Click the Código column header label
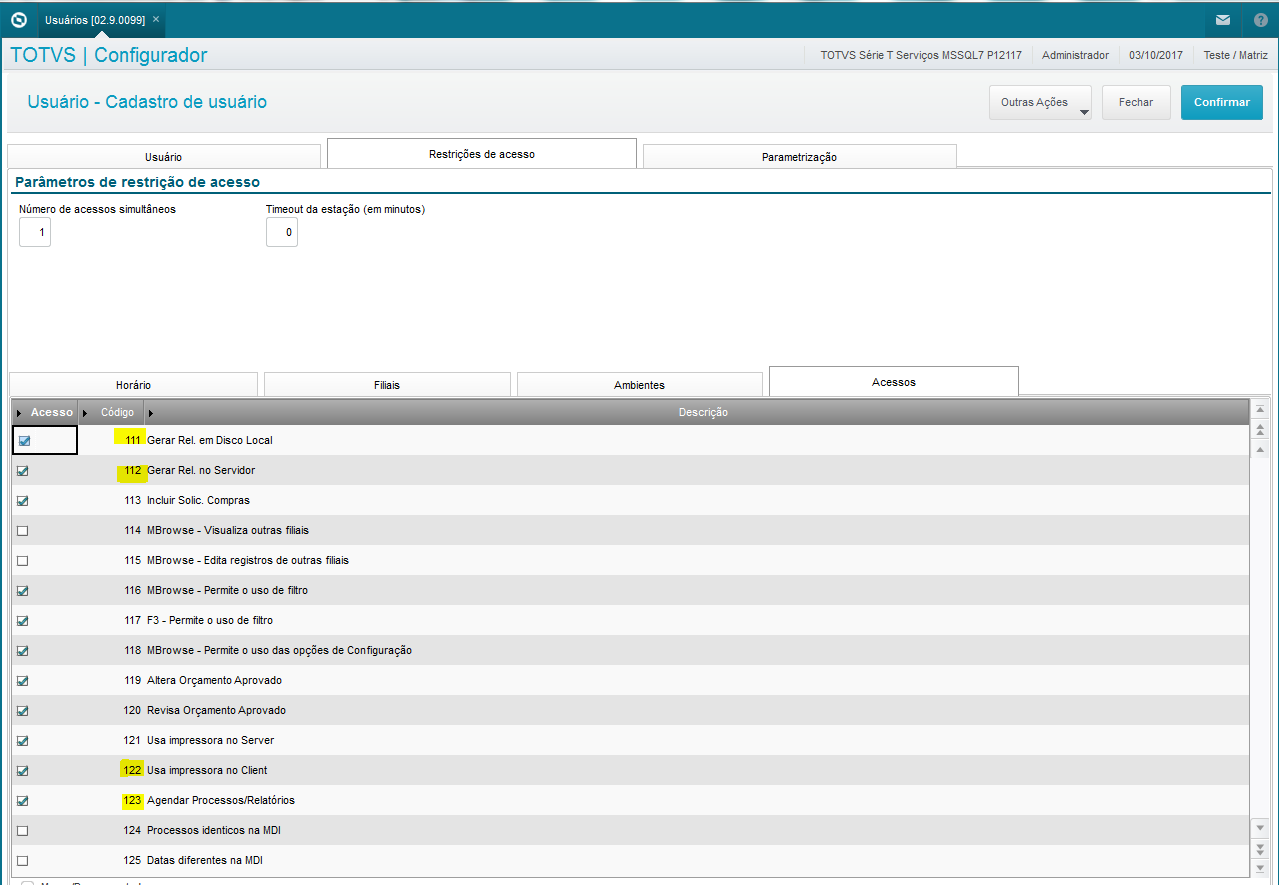1279x885 pixels. (x=117, y=412)
